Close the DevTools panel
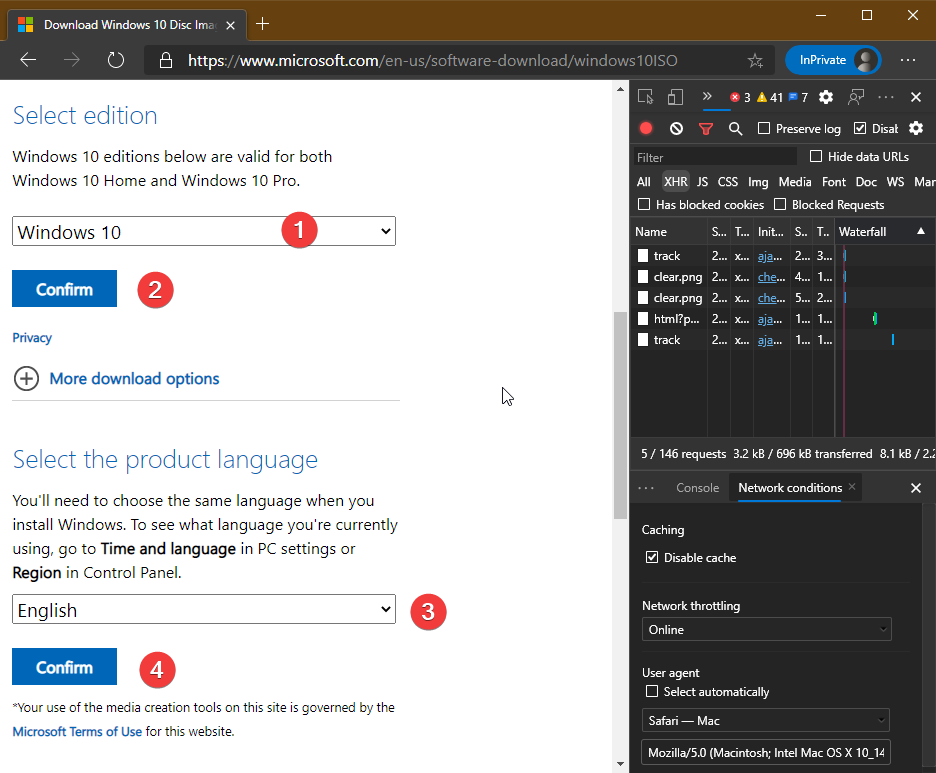 coord(916,97)
